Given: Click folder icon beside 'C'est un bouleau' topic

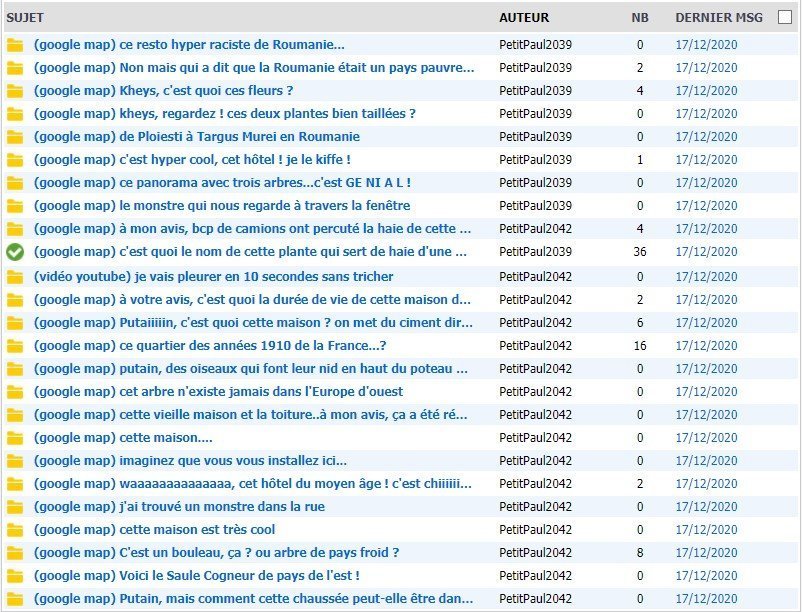Looking at the screenshot, I should point(15,553).
